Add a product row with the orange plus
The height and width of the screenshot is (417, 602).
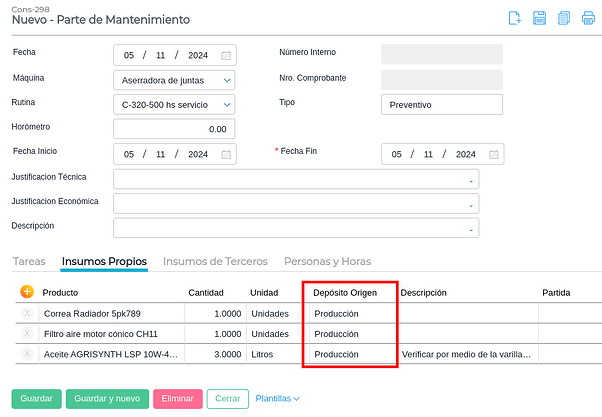[27, 292]
